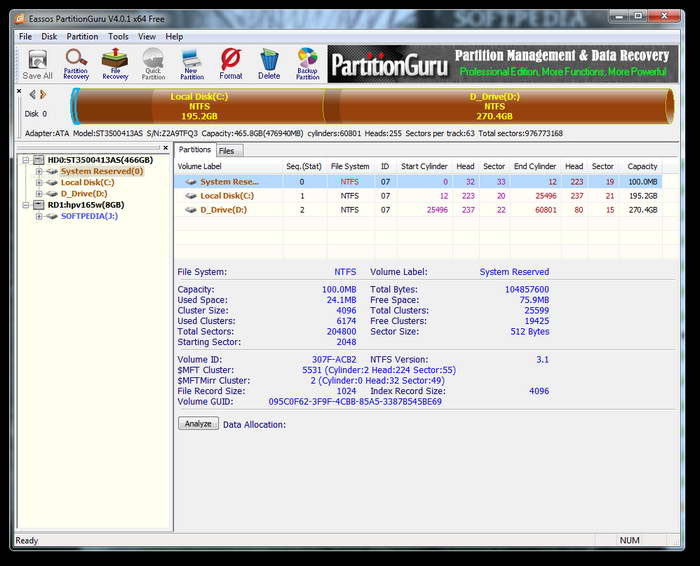This screenshot has height=566, width=700.
Task: Select Local Disk(C:) row in partition table
Action: coord(418,196)
